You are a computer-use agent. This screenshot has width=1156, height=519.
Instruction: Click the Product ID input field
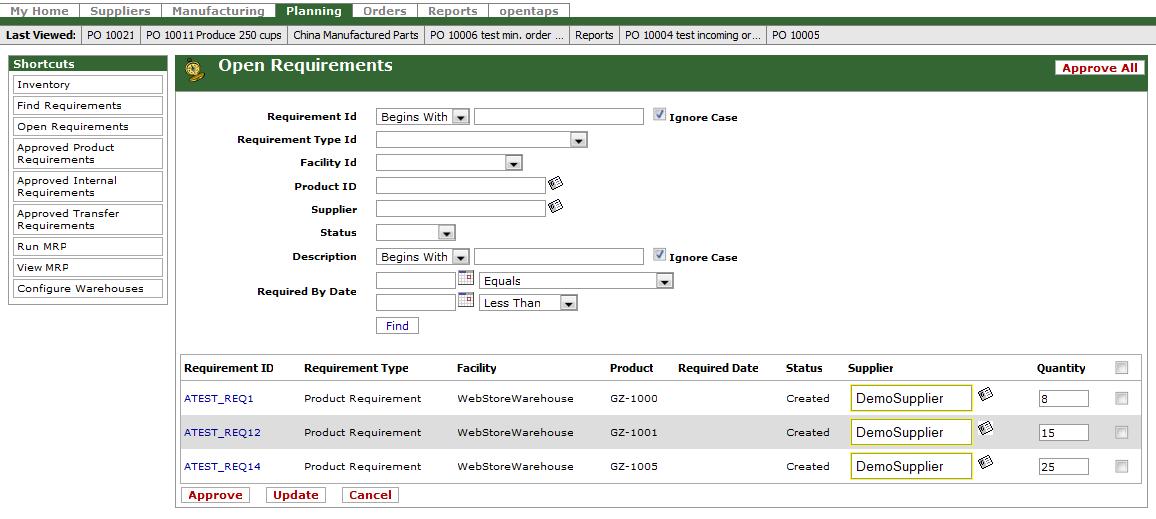(461, 186)
